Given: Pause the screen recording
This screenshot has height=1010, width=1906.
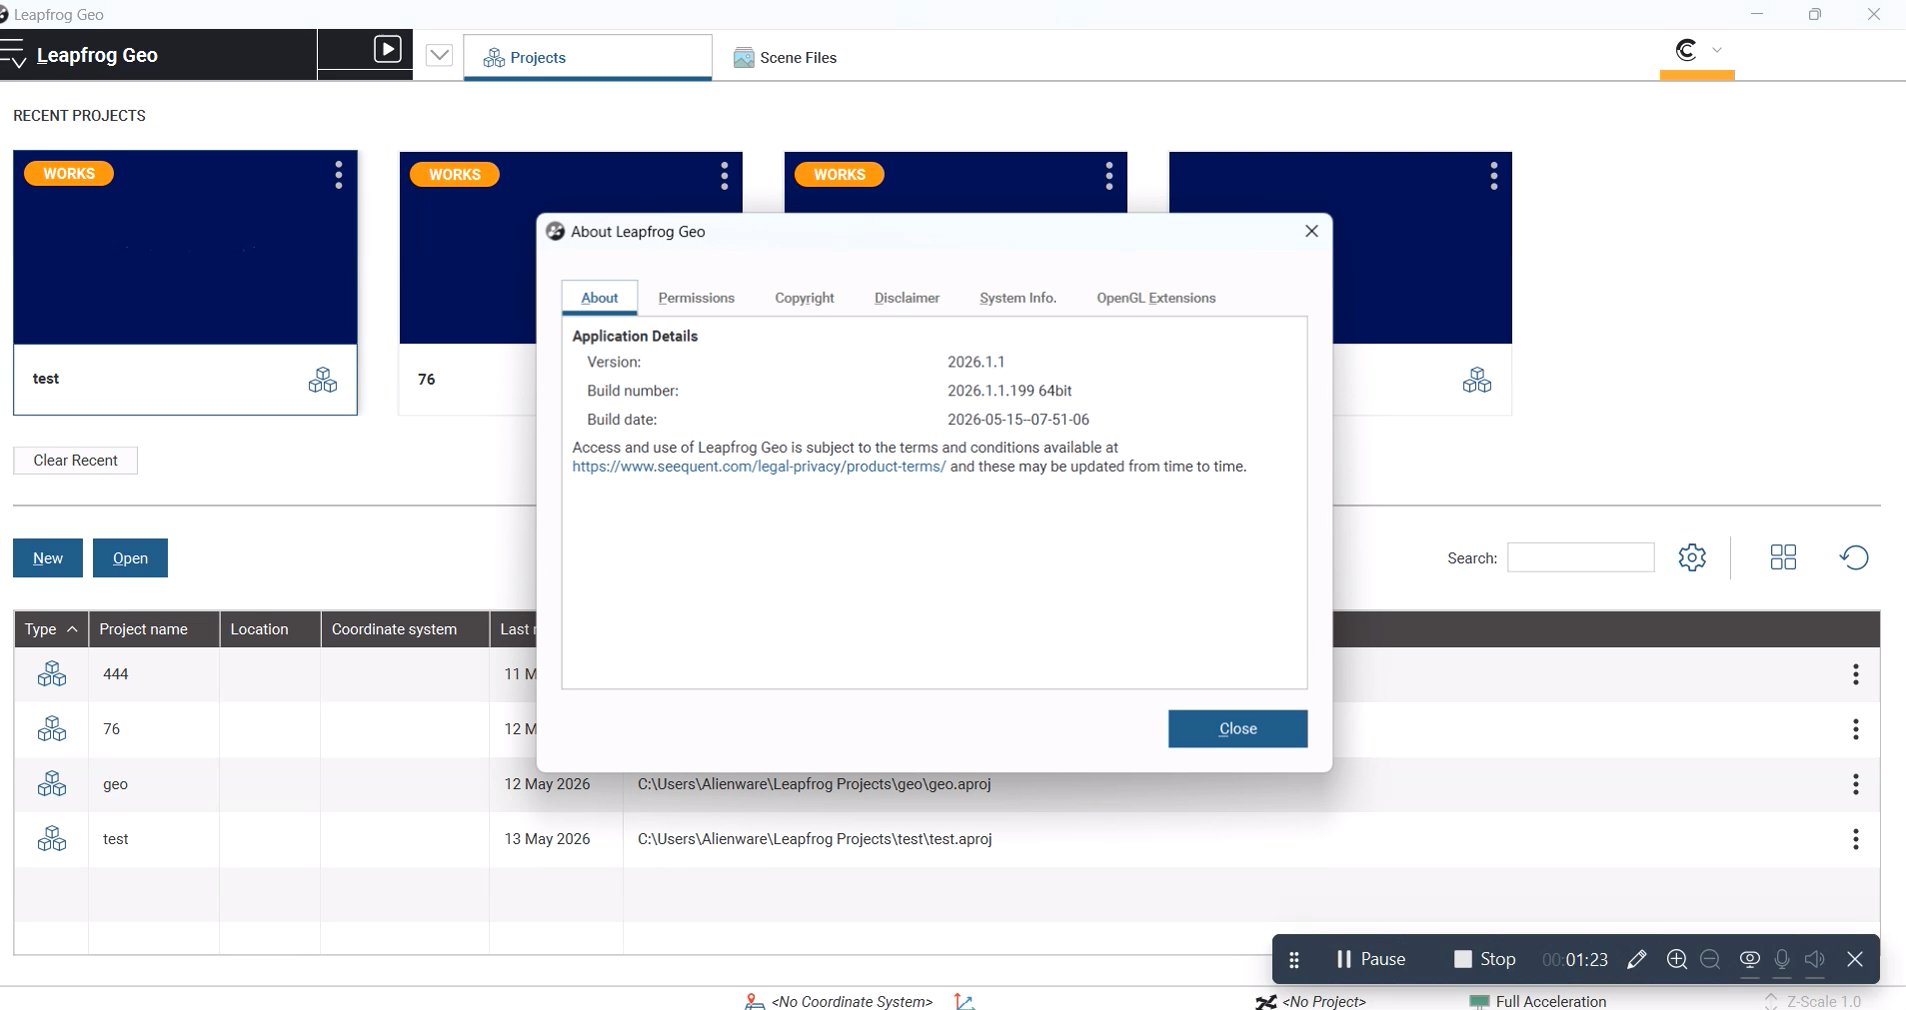Looking at the screenshot, I should [x=1371, y=959].
